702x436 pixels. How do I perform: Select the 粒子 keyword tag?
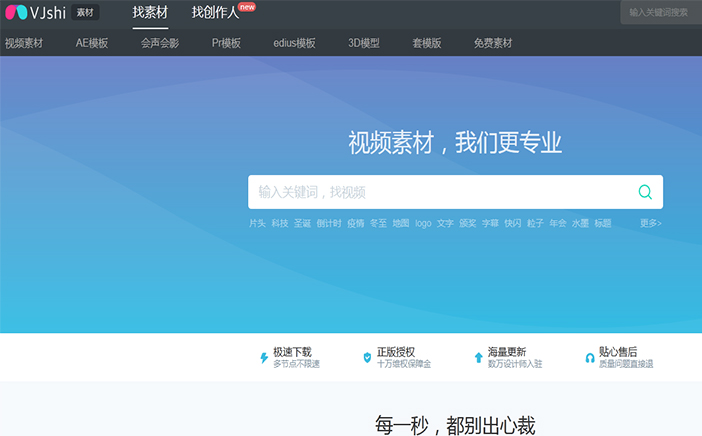pos(535,223)
